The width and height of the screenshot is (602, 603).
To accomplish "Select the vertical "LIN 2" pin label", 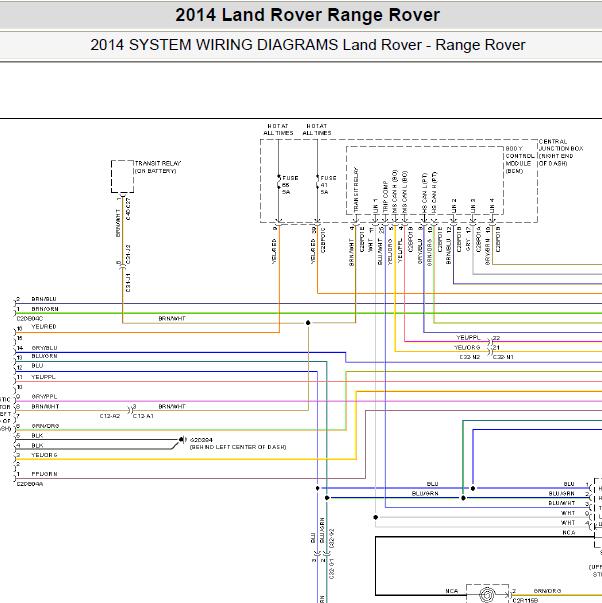I will point(454,206).
